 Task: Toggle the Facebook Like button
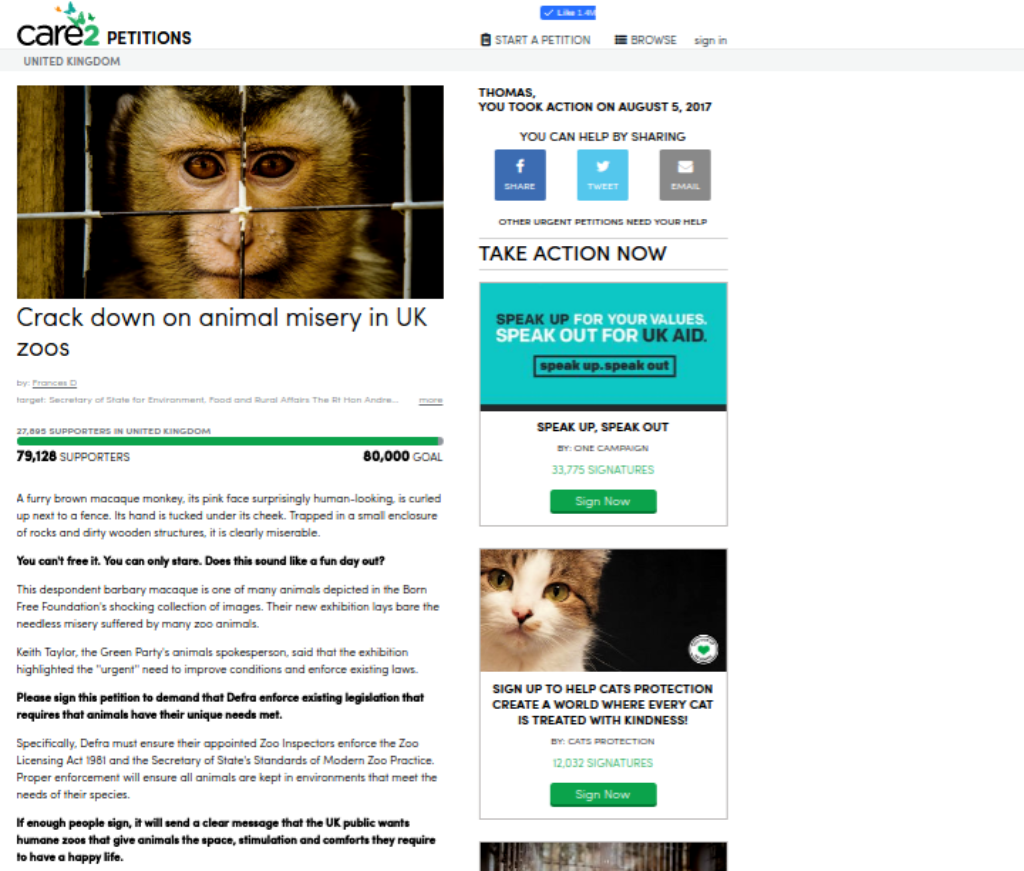point(568,12)
